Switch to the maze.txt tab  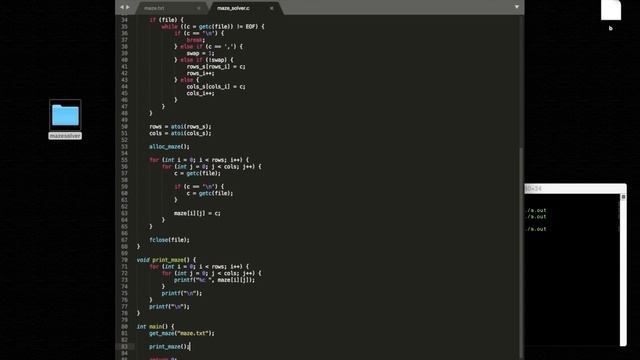point(154,8)
